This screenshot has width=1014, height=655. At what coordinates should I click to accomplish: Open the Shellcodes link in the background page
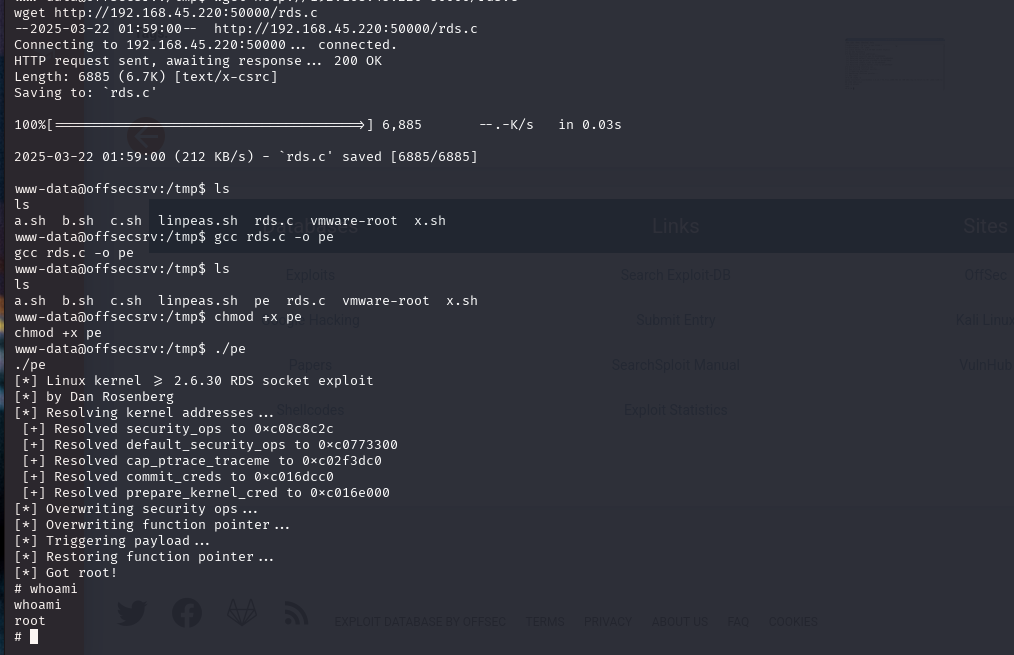(x=310, y=410)
